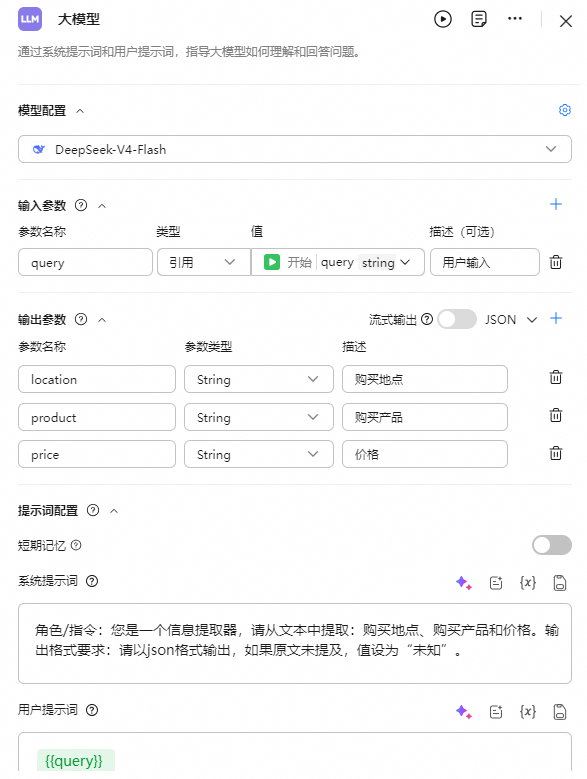
Task: Show help for 用户提示词
Action: [92, 710]
